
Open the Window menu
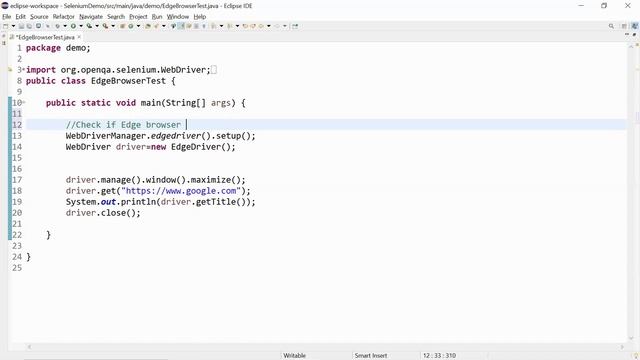178,17
